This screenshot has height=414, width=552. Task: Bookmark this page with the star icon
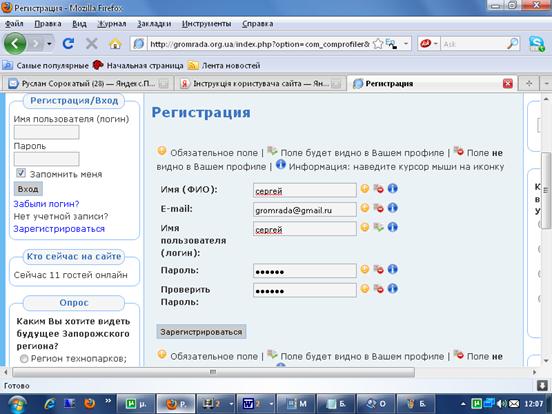pos(378,44)
